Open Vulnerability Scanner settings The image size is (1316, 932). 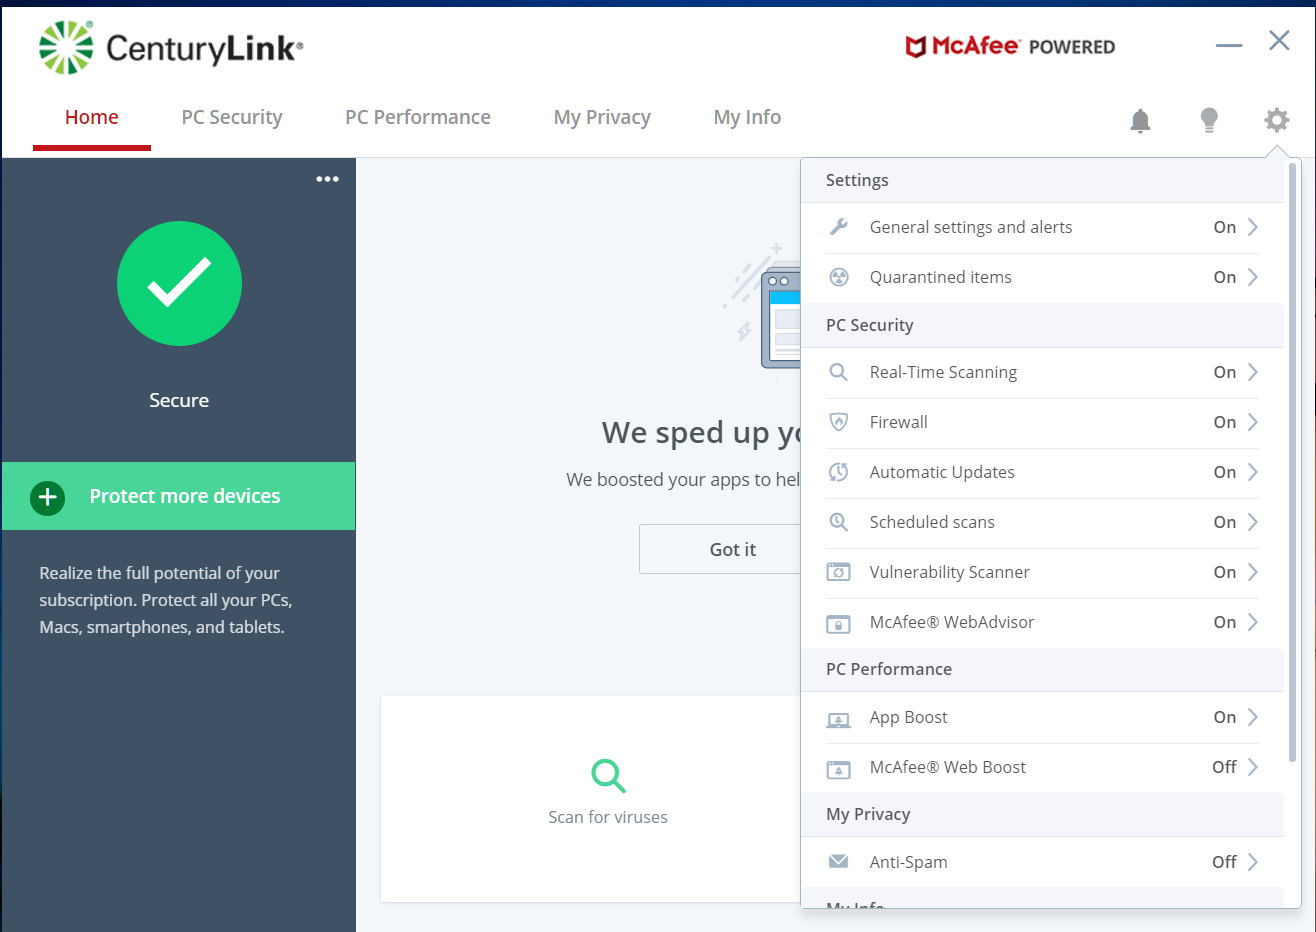pyautogui.click(x=1042, y=572)
